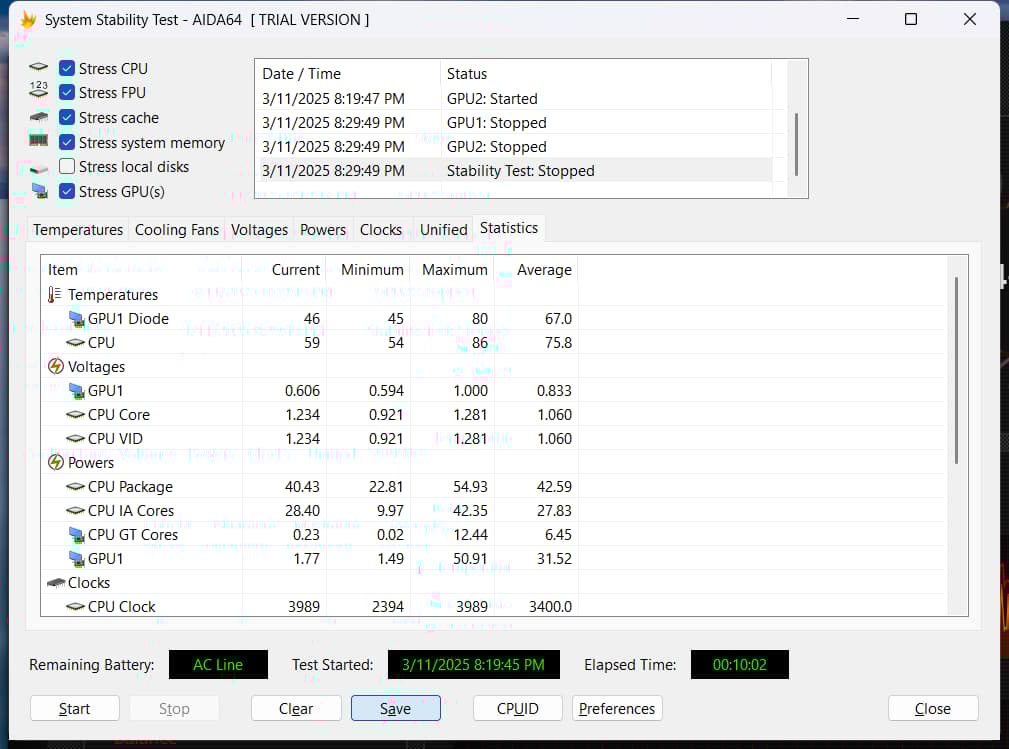Click the event log vertical scrollbar
Viewport: 1009px width, 749px height.
tap(796, 143)
